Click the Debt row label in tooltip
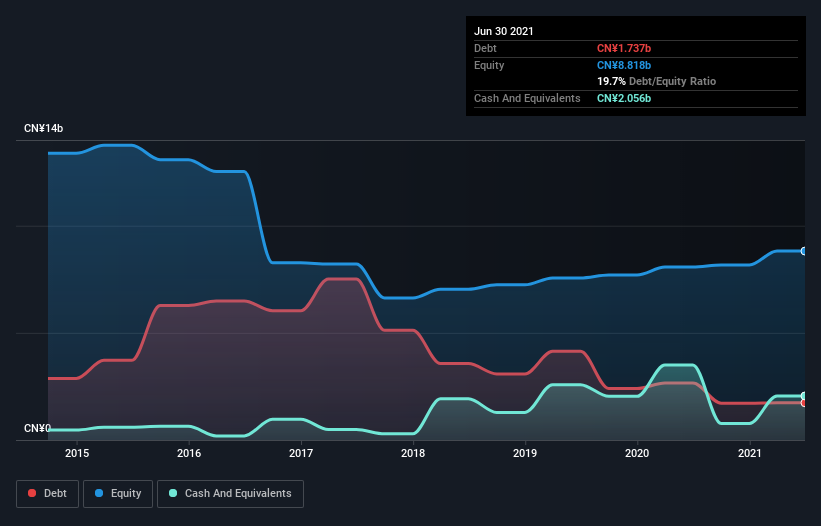 point(485,48)
